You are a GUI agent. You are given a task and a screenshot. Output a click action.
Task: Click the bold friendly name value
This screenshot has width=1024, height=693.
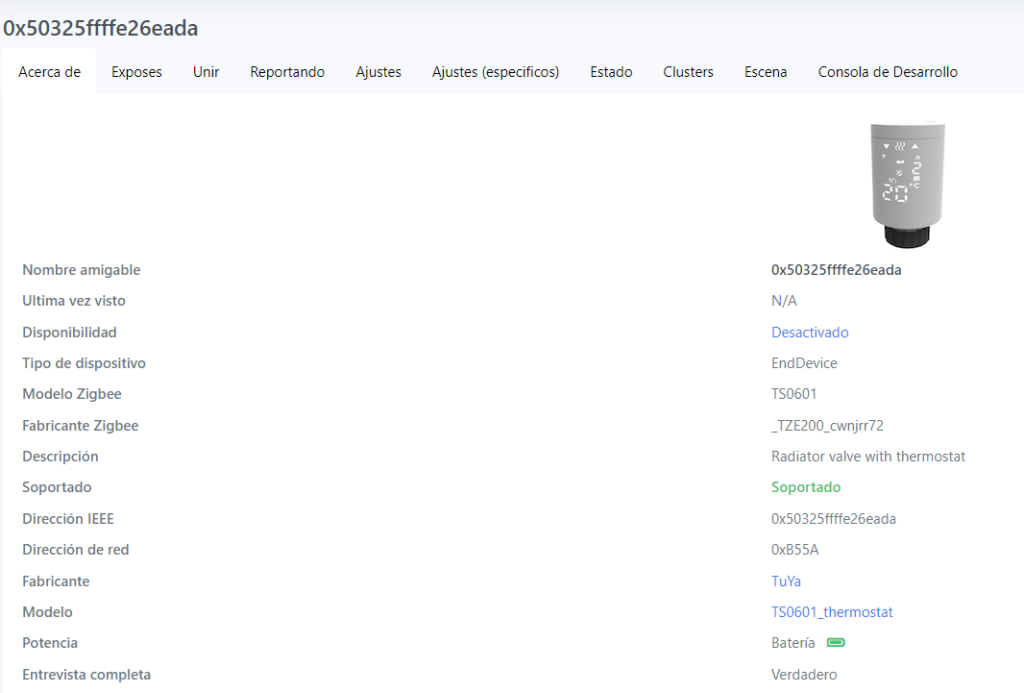pos(836,270)
